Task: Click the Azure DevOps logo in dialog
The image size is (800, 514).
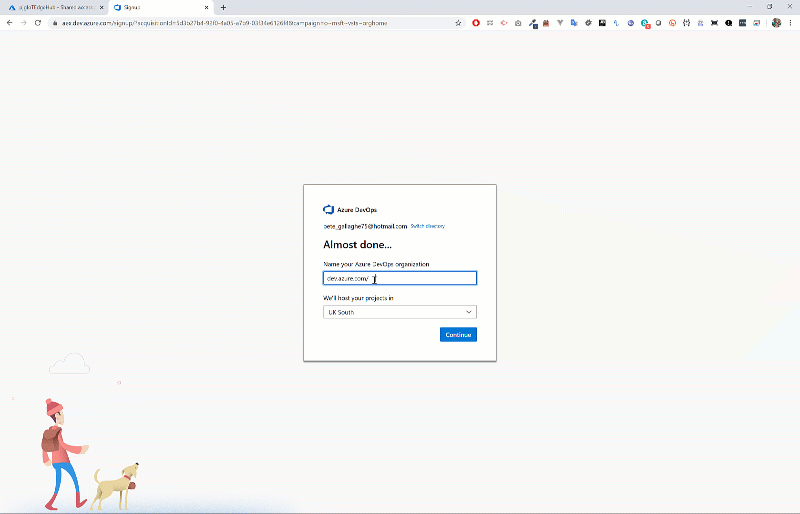Action: [329, 210]
